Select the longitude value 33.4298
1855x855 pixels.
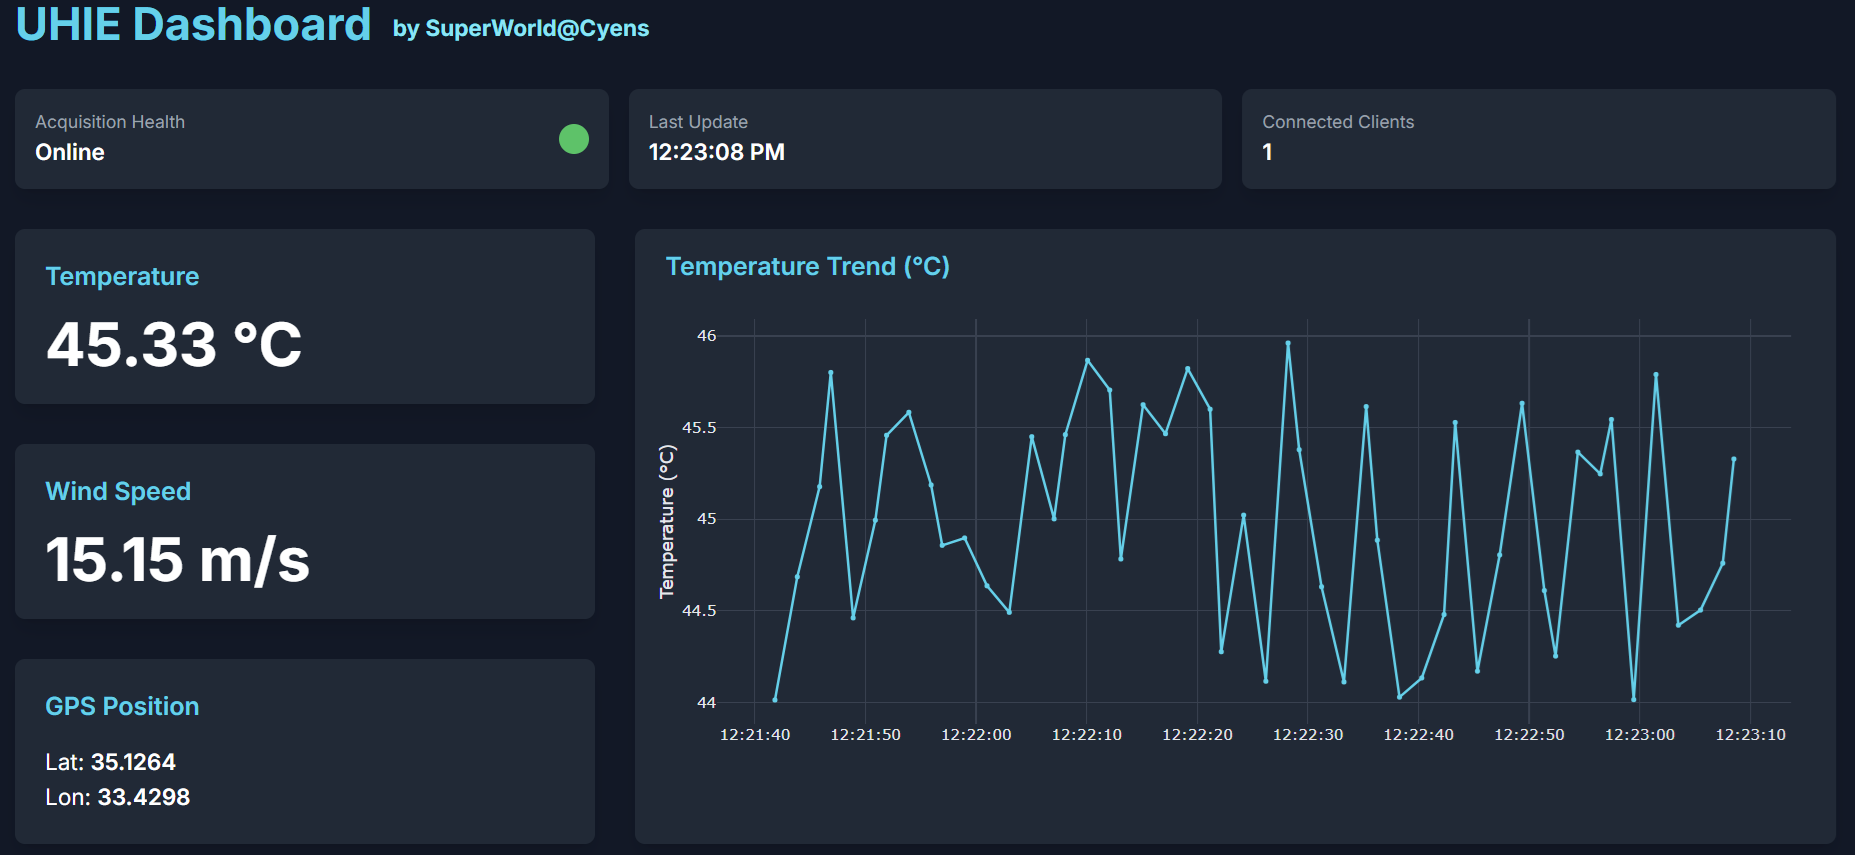(144, 797)
